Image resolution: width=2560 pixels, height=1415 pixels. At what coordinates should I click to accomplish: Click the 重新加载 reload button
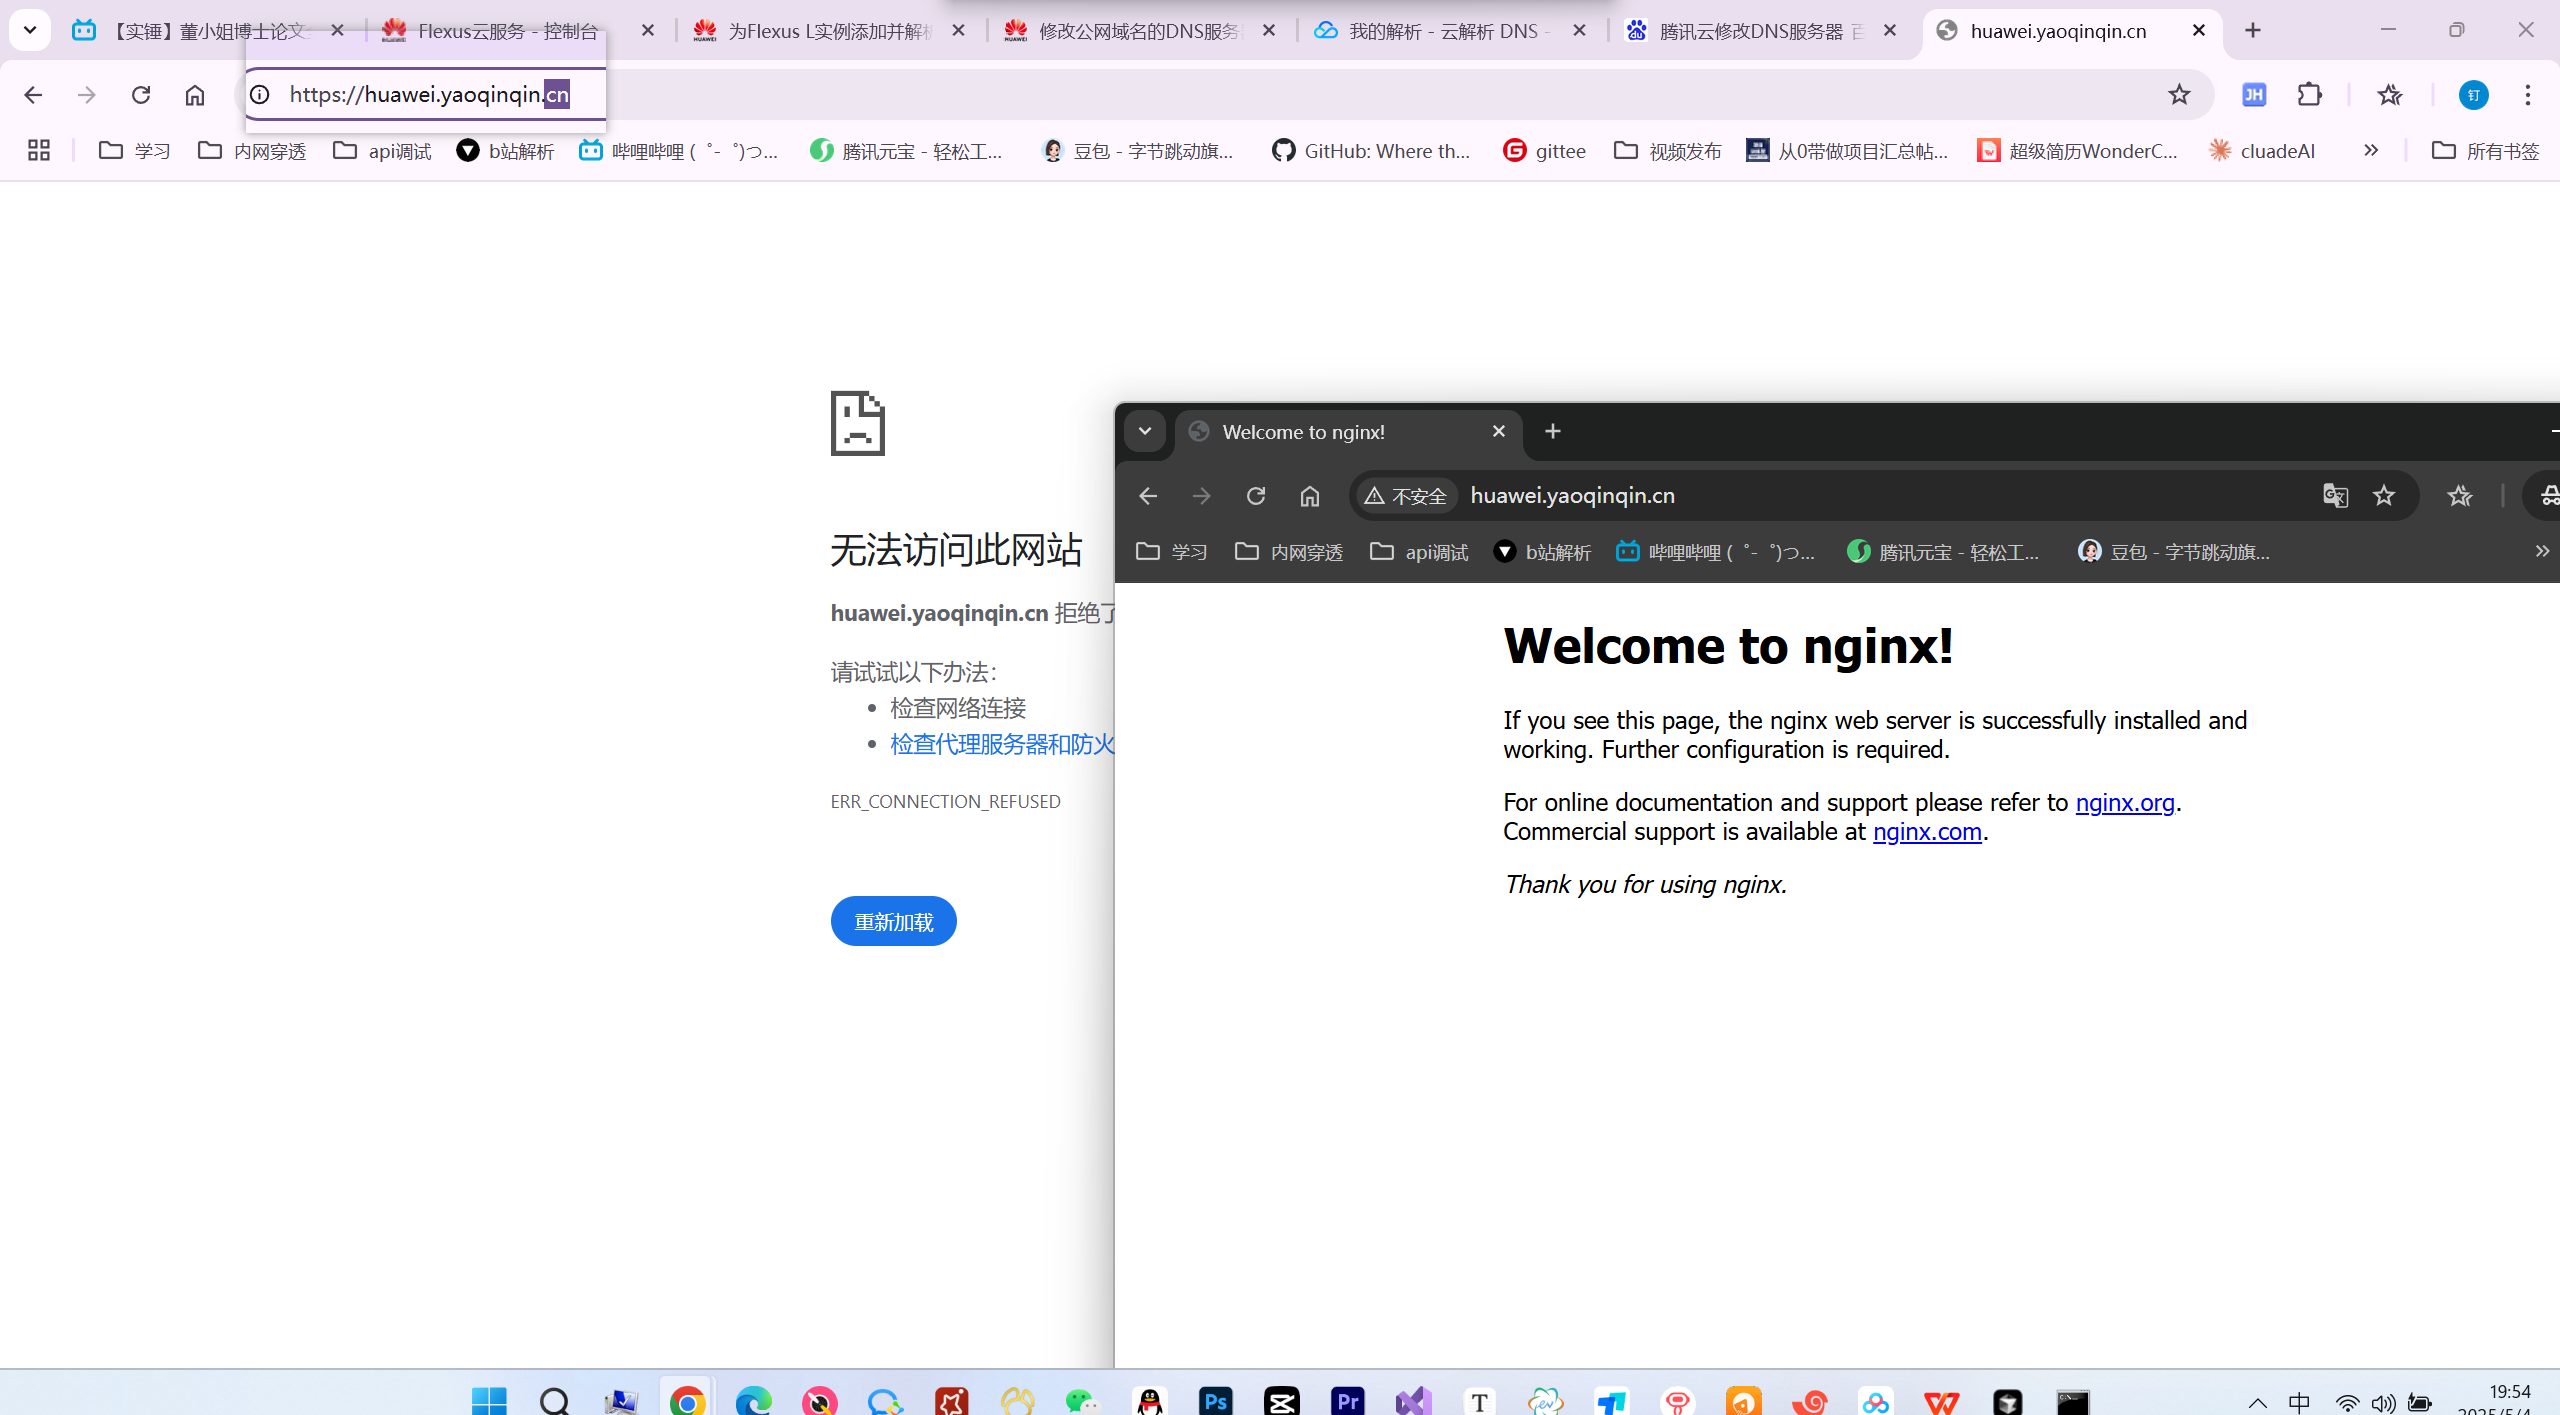893,921
